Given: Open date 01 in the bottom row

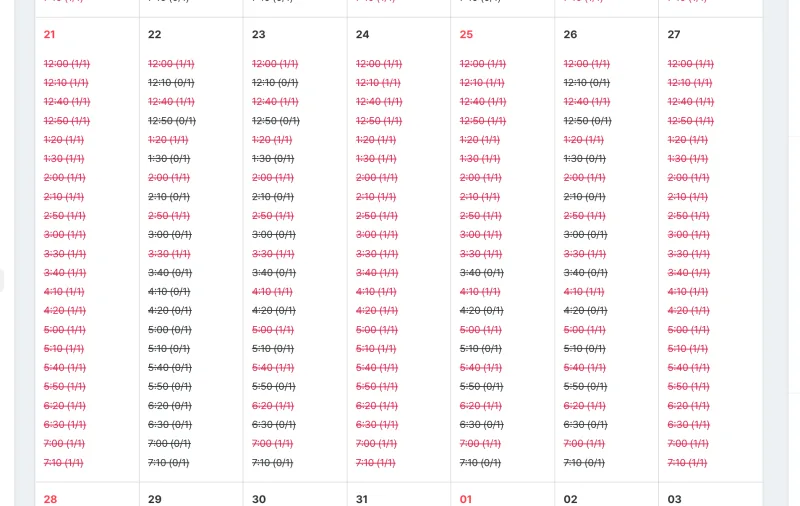Looking at the screenshot, I should pyautogui.click(x=466, y=499).
